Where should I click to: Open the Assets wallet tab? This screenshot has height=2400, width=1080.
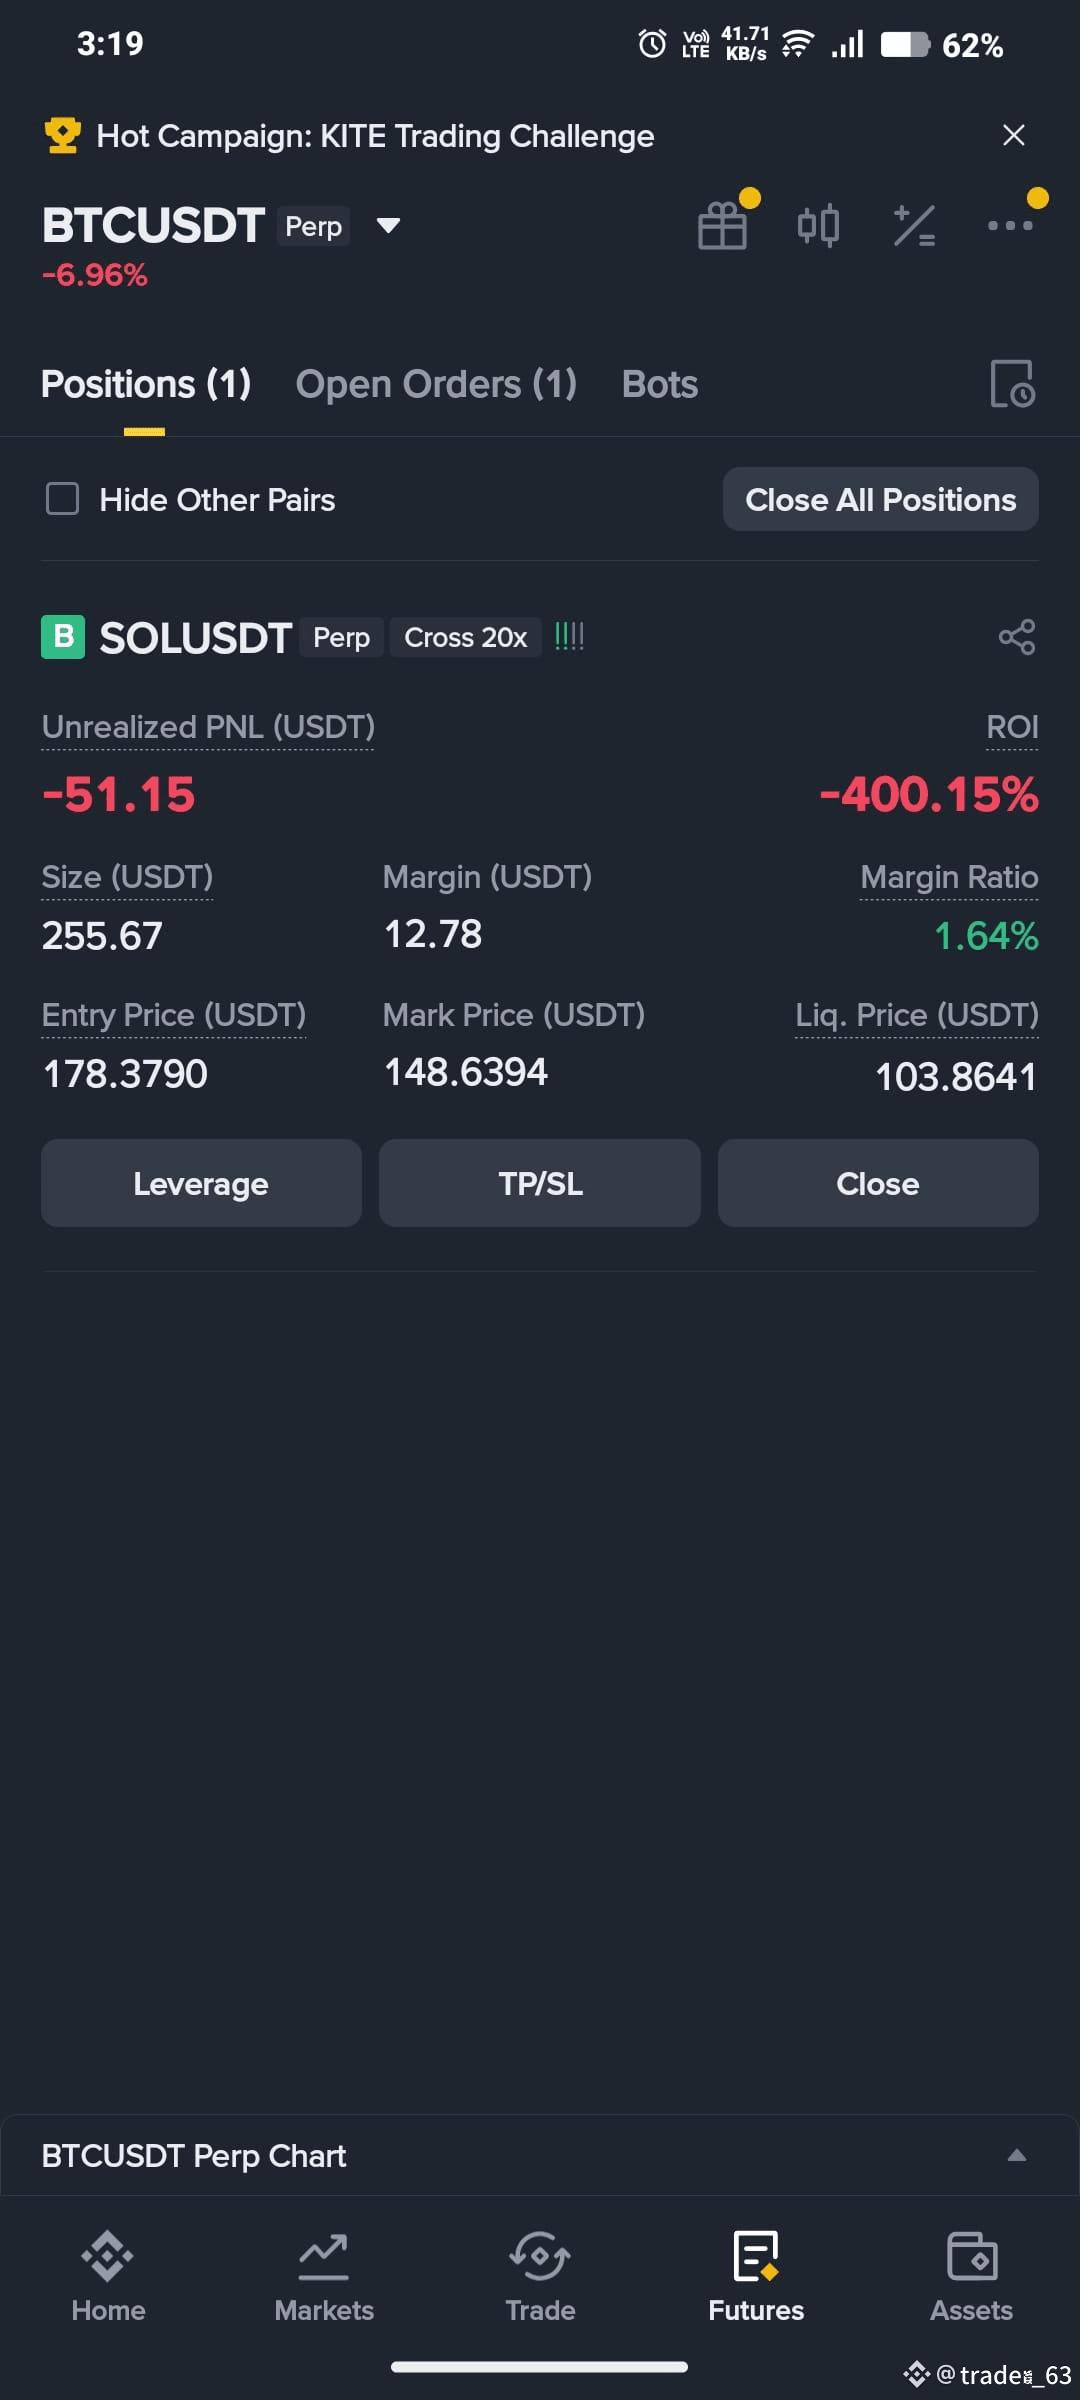971,2277
